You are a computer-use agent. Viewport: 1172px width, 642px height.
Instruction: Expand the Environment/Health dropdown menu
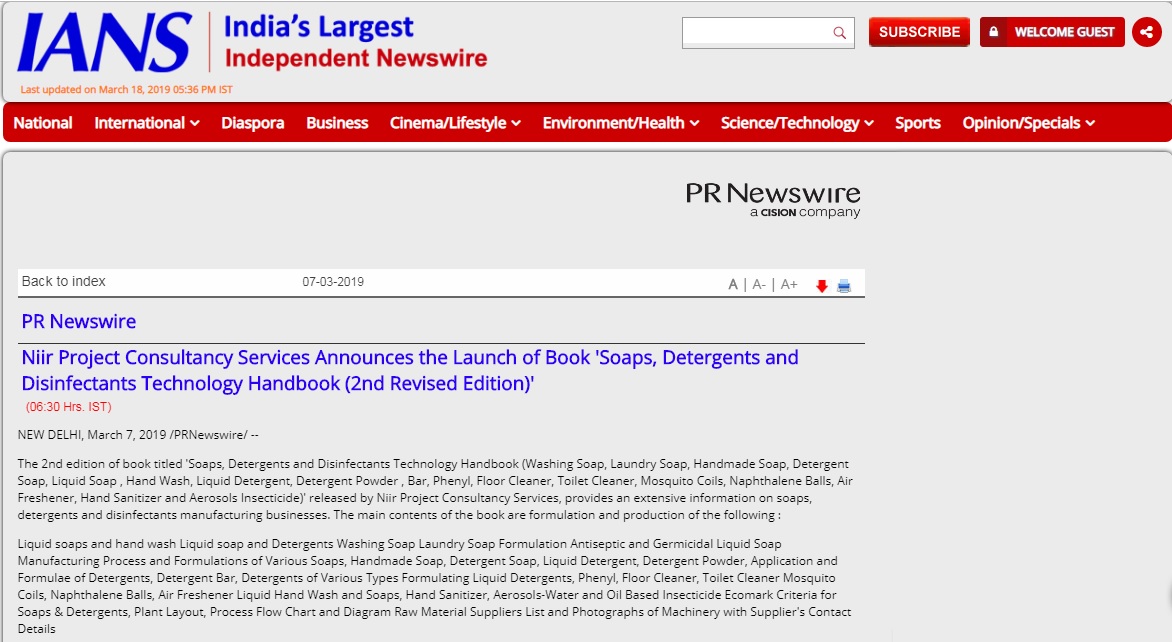point(620,123)
